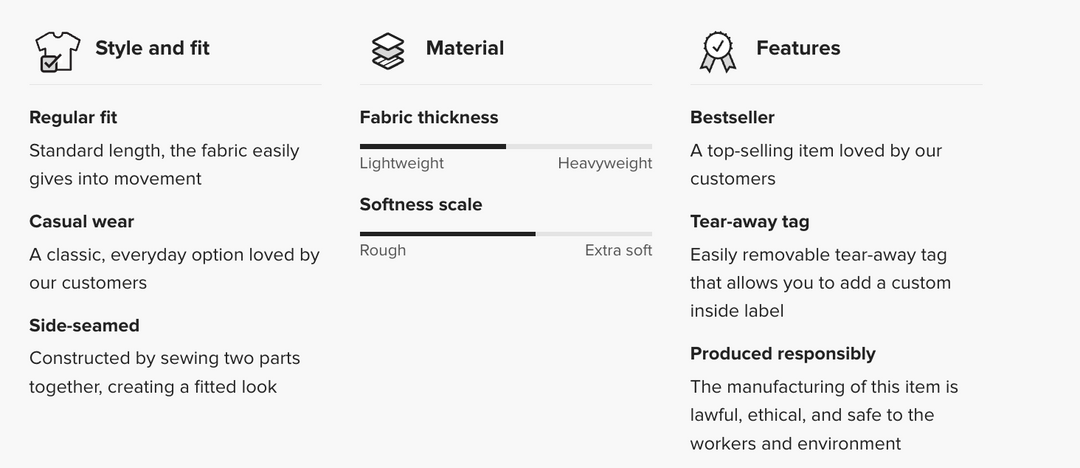Click the Extra soft end label
The height and width of the screenshot is (468, 1080).
pyautogui.click(x=618, y=250)
